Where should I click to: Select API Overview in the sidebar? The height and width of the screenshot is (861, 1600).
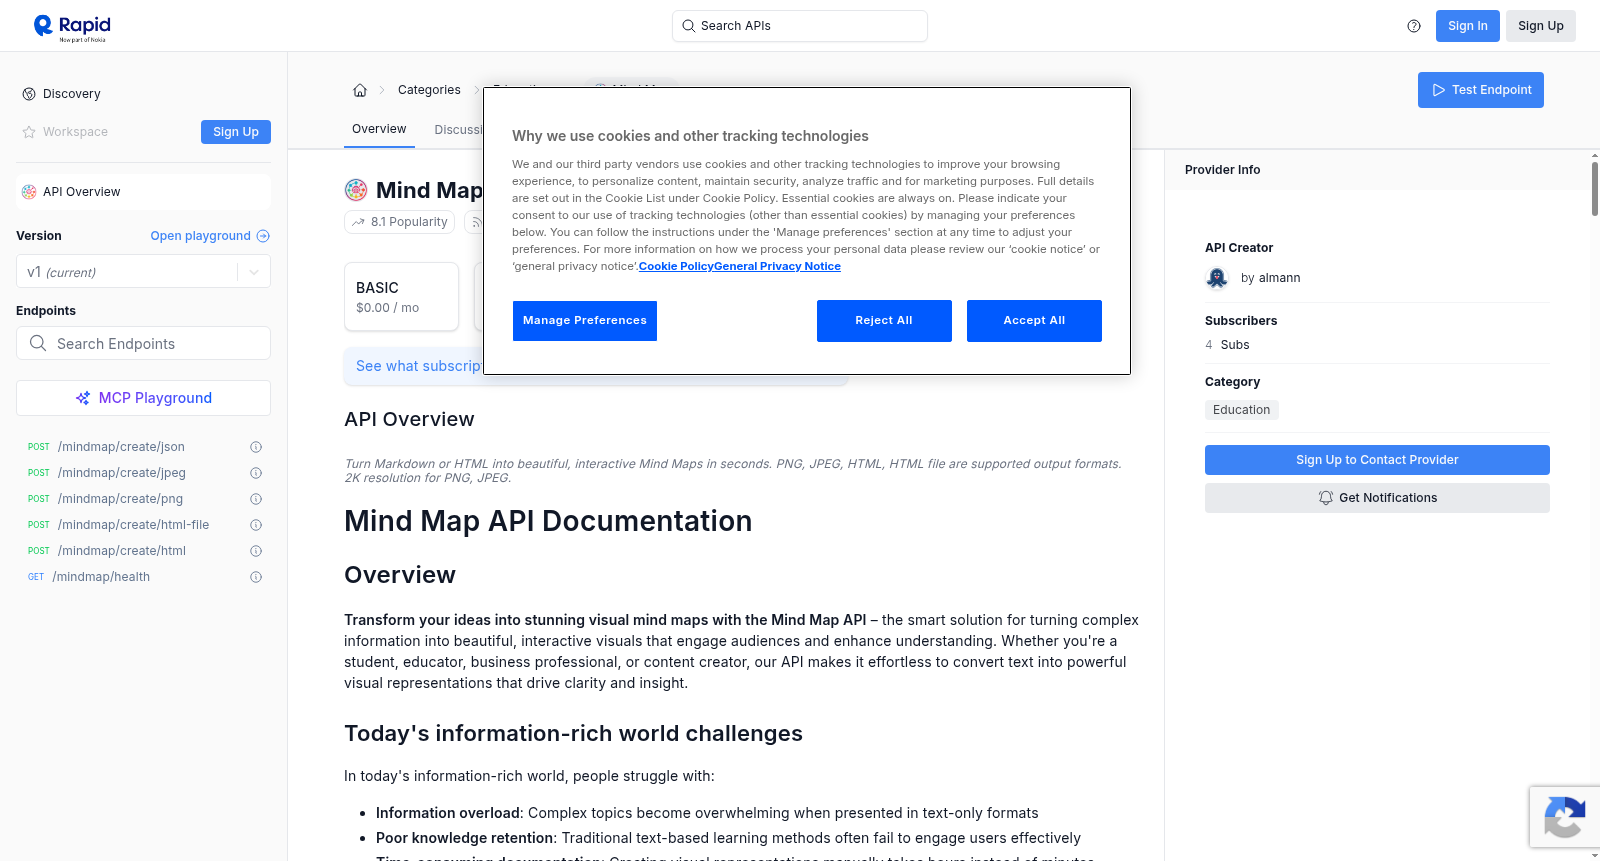pyautogui.click(x=143, y=192)
